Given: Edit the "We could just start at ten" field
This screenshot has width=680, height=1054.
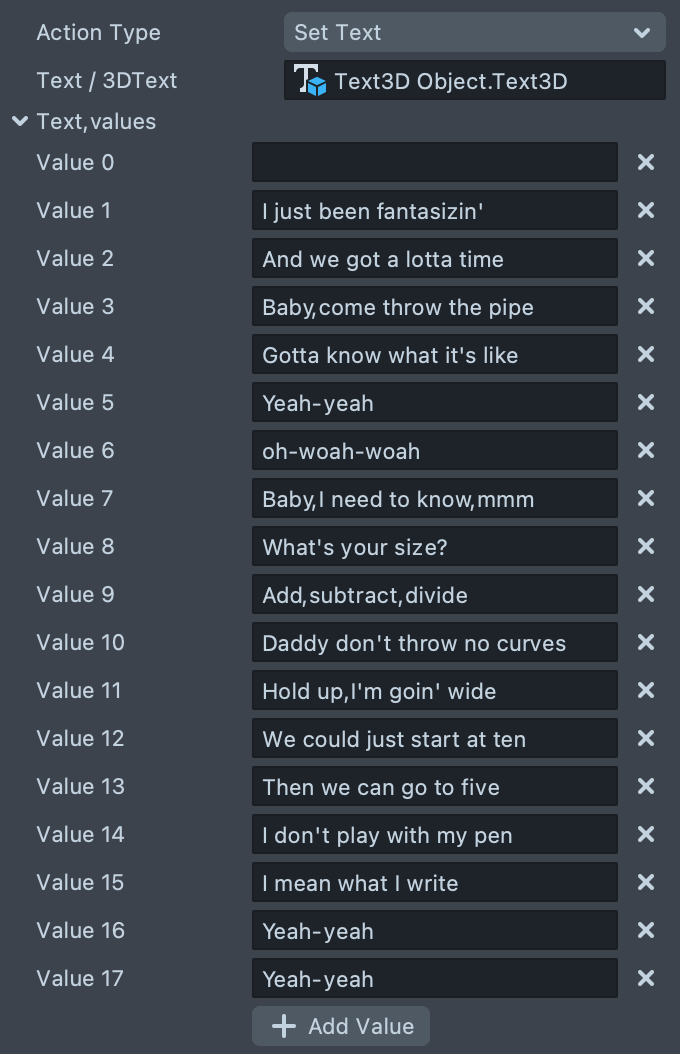Looking at the screenshot, I should (x=434, y=739).
